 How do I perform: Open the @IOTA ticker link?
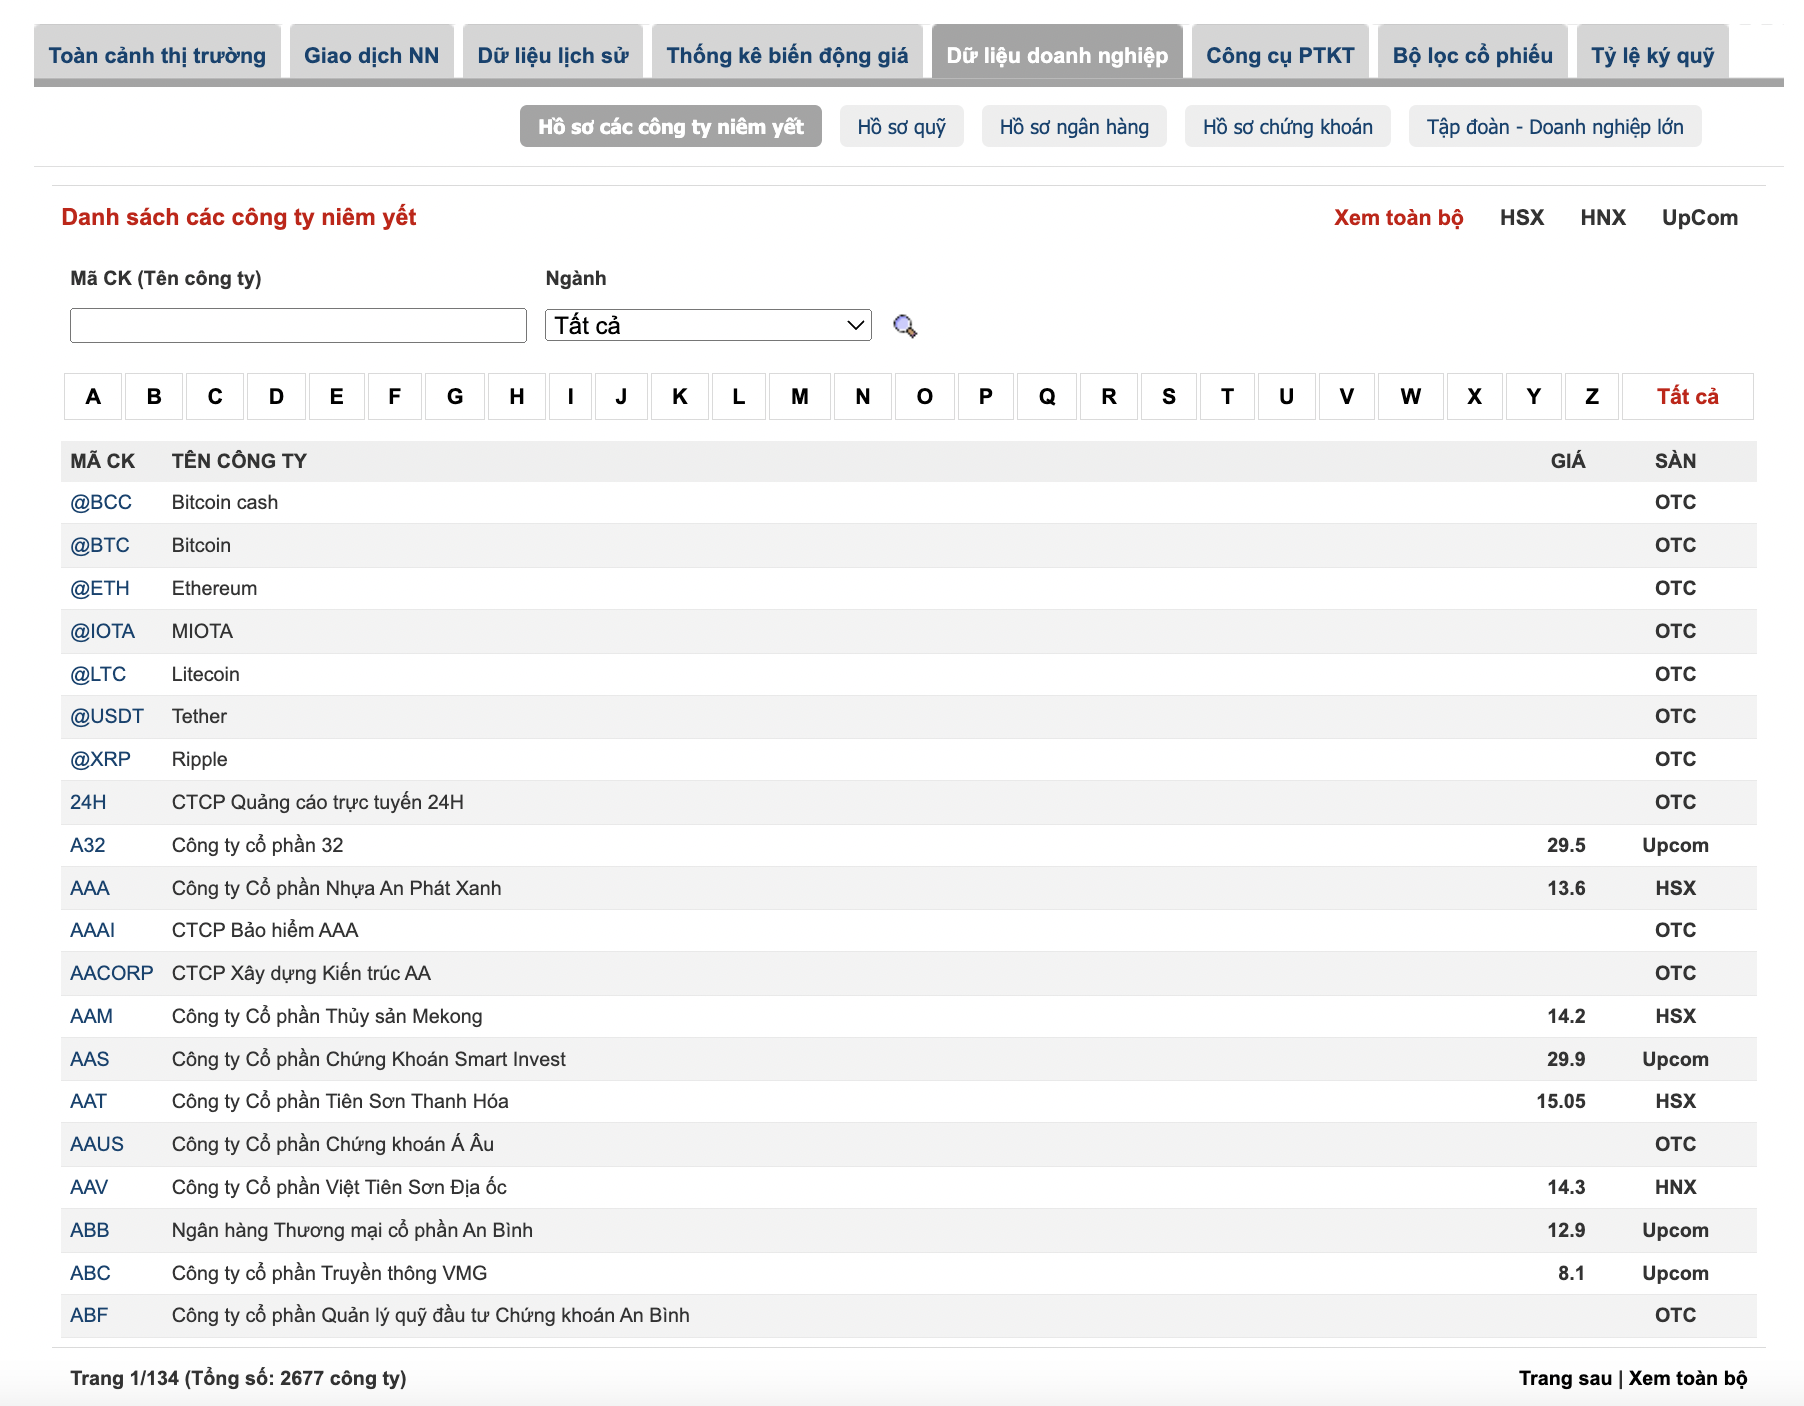pyautogui.click(x=102, y=631)
